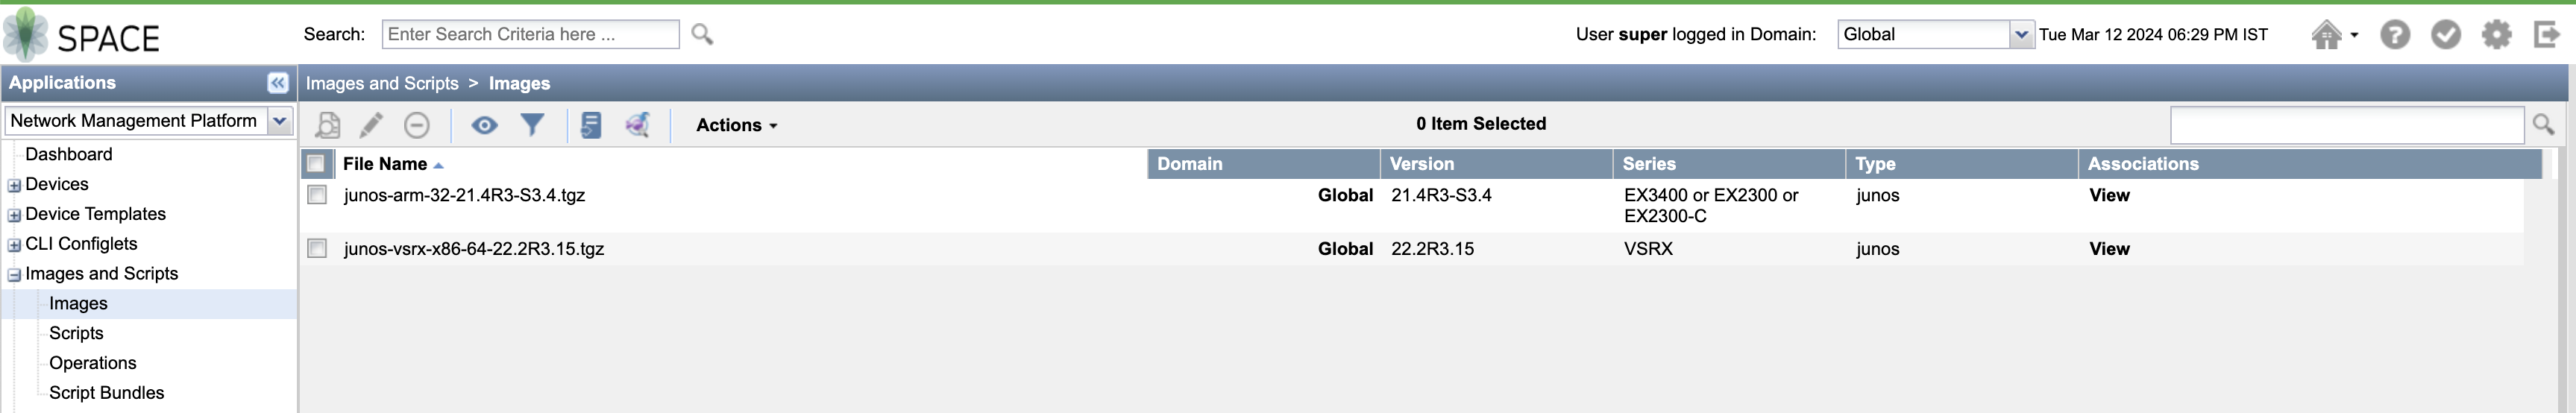Click the filter funnel icon in toolbar
Screen dimensions: 2576x413
[x=532, y=125]
